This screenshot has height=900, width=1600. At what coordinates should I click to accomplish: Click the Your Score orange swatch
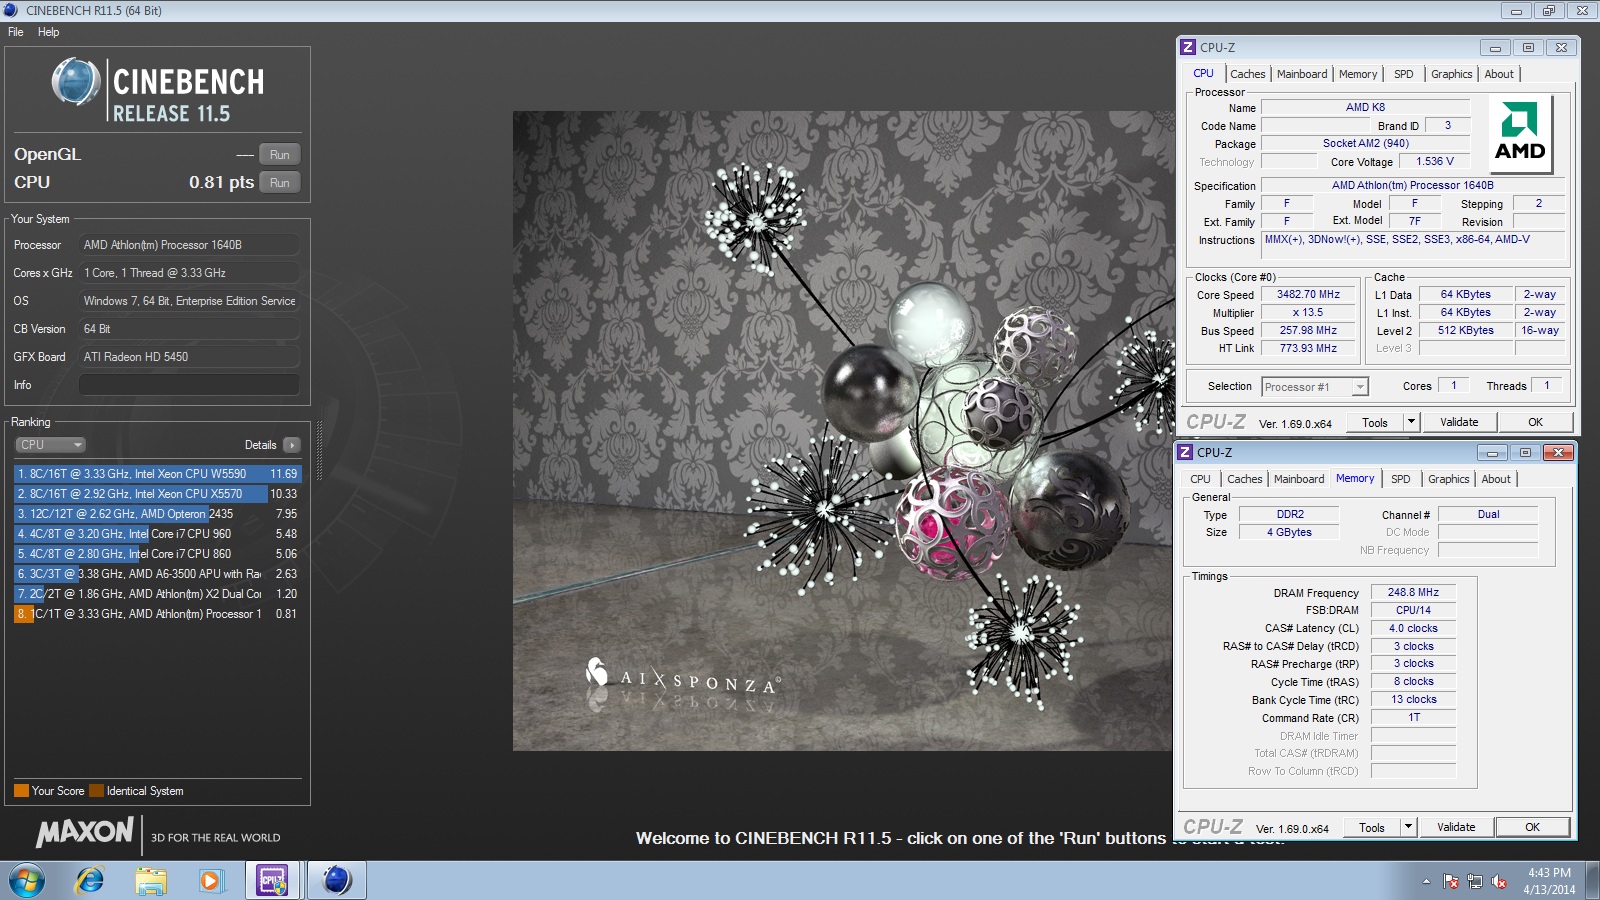[21, 791]
